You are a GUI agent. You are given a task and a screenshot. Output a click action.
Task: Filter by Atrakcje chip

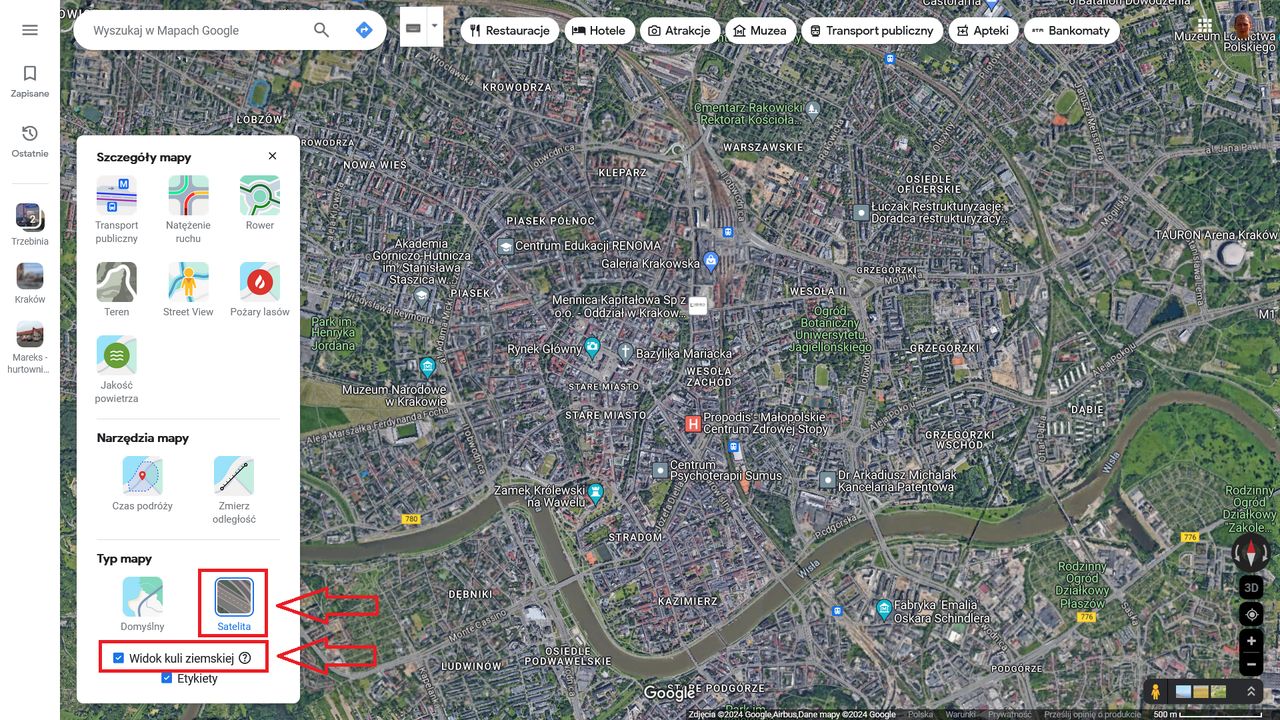[x=679, y=30]
